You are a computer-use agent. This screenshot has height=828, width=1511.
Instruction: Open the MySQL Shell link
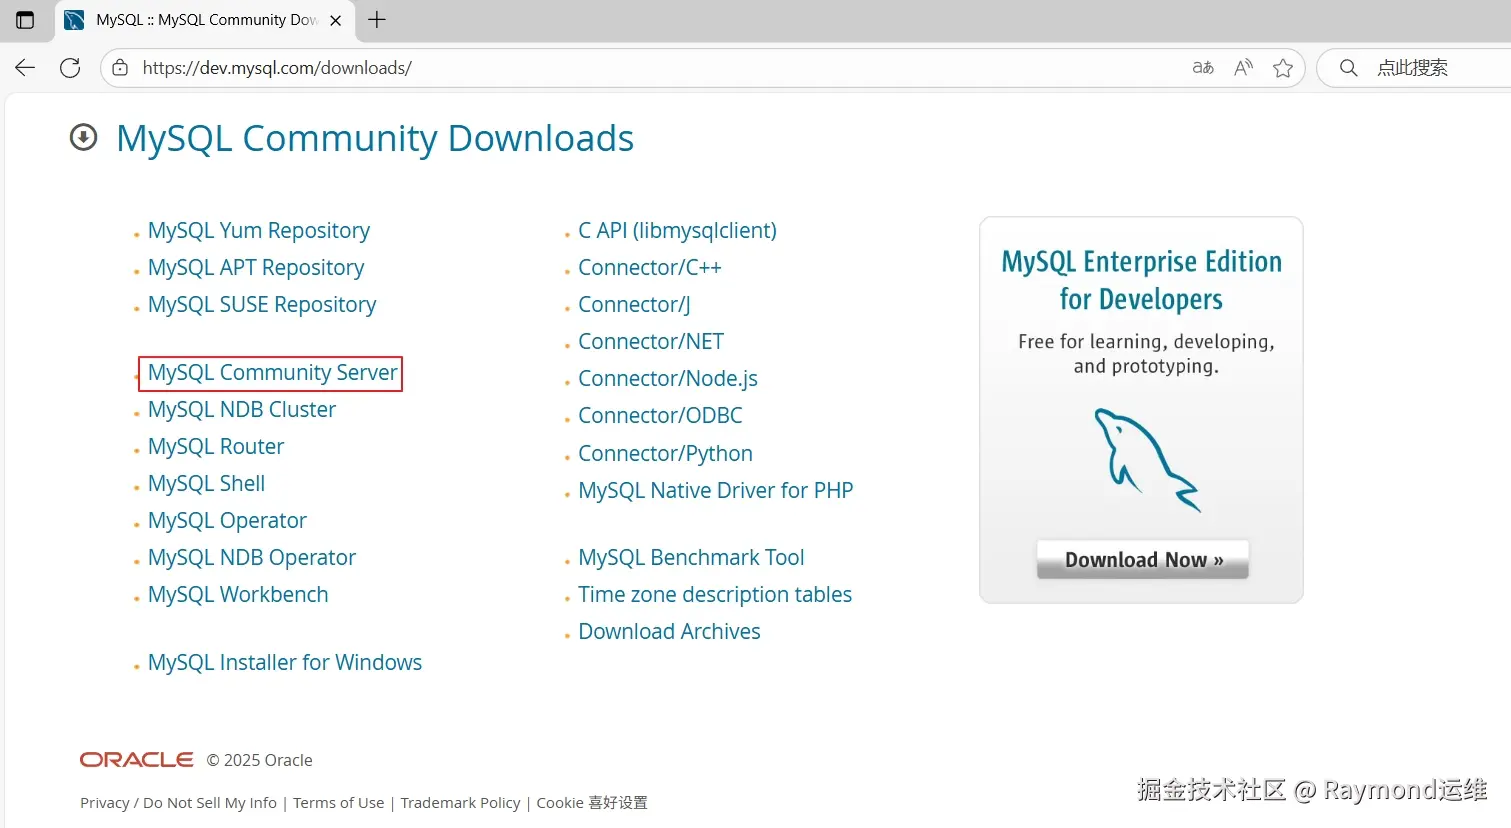click(x=207, y=483)
